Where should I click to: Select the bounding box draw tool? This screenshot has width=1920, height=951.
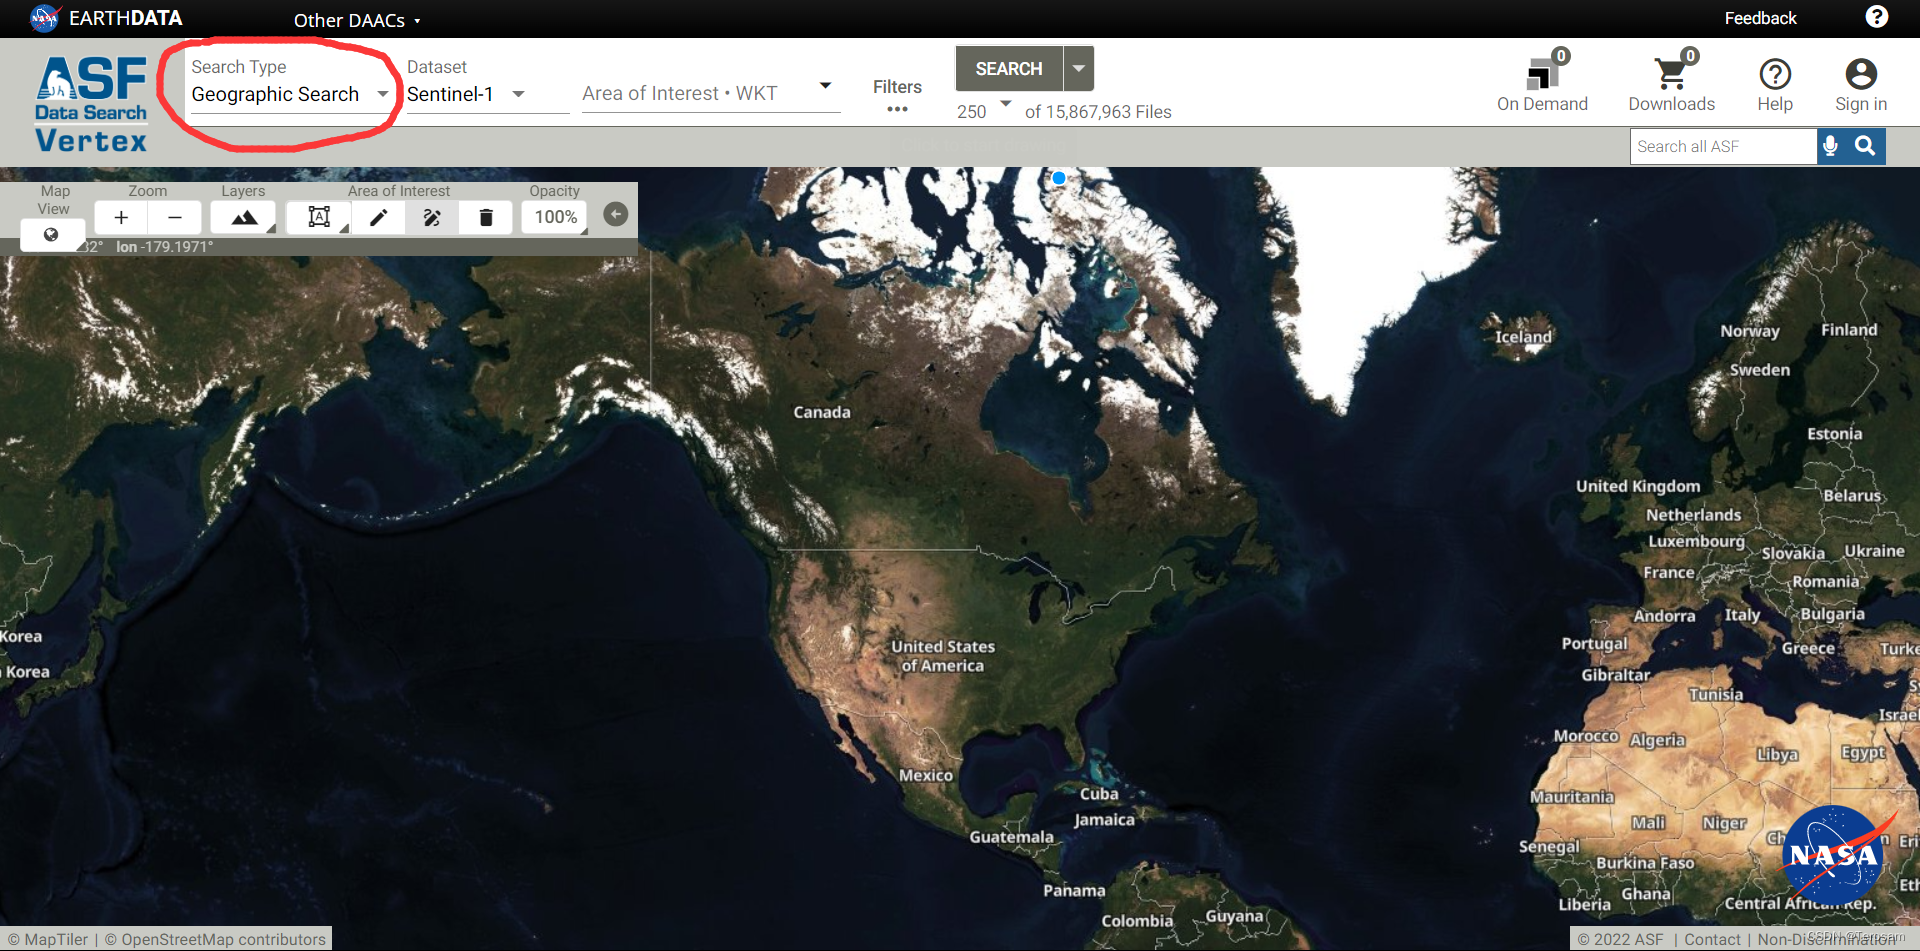click(x=319, y=217)
